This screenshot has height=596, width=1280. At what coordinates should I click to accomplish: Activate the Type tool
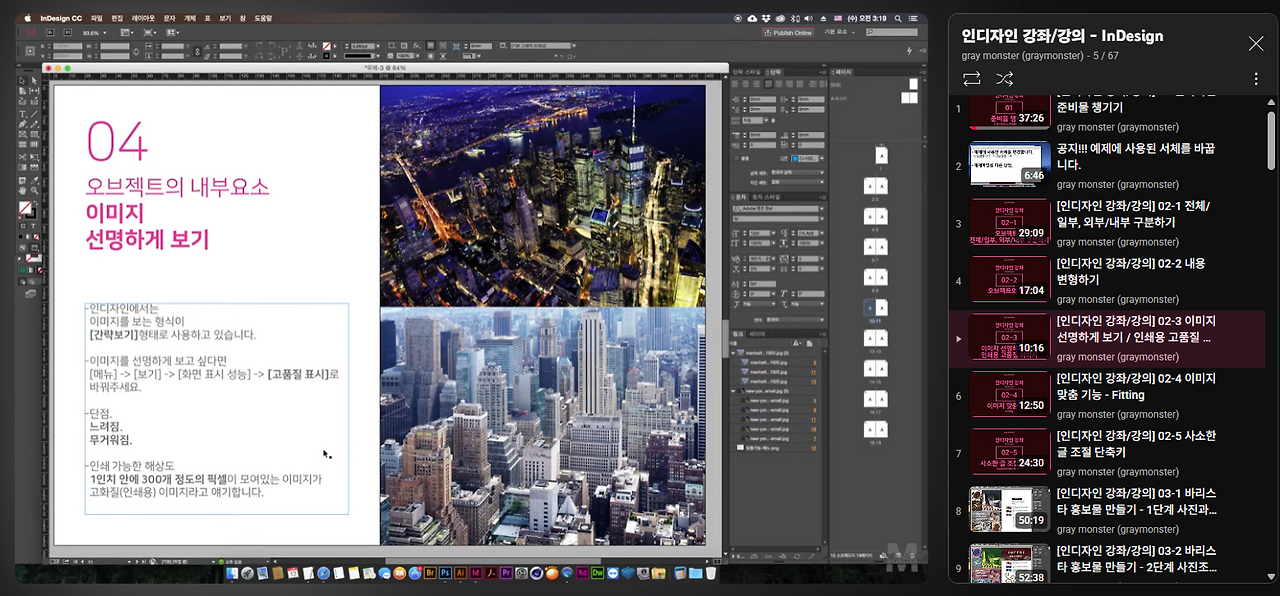click(22, 114)
